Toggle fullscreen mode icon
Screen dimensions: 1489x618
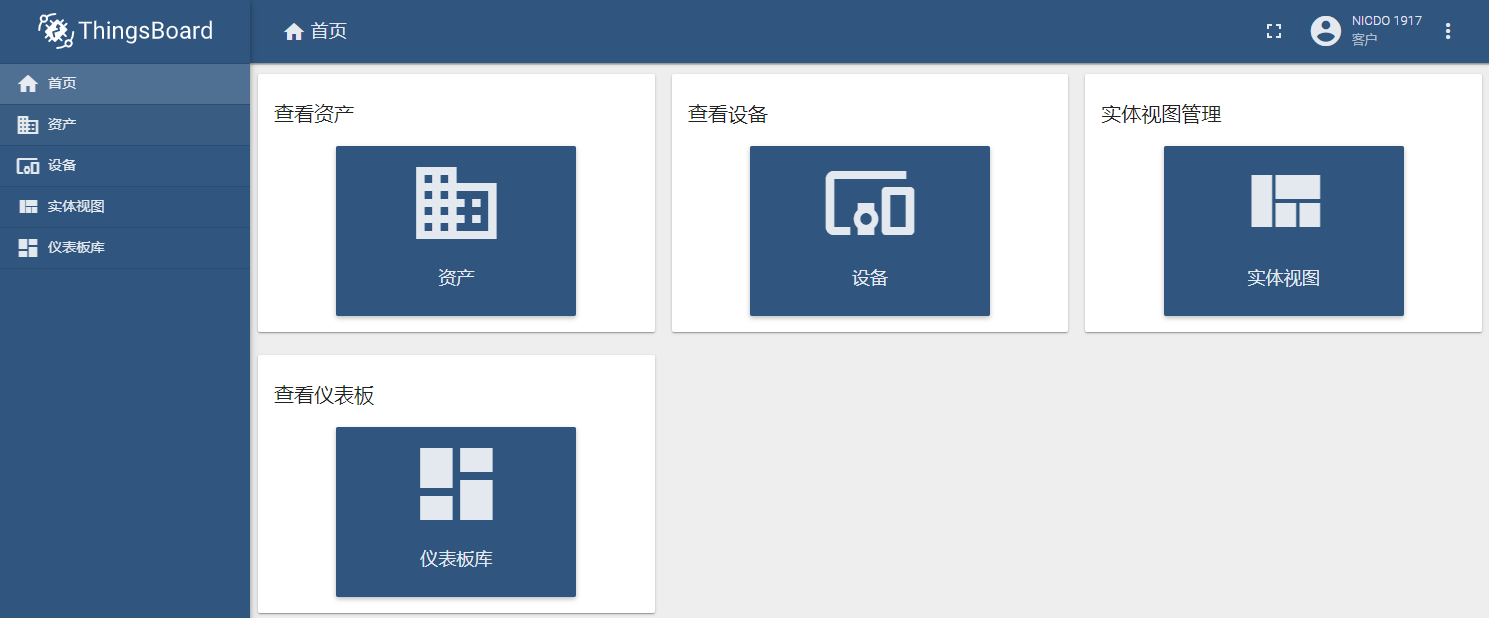click(1274, 31)
